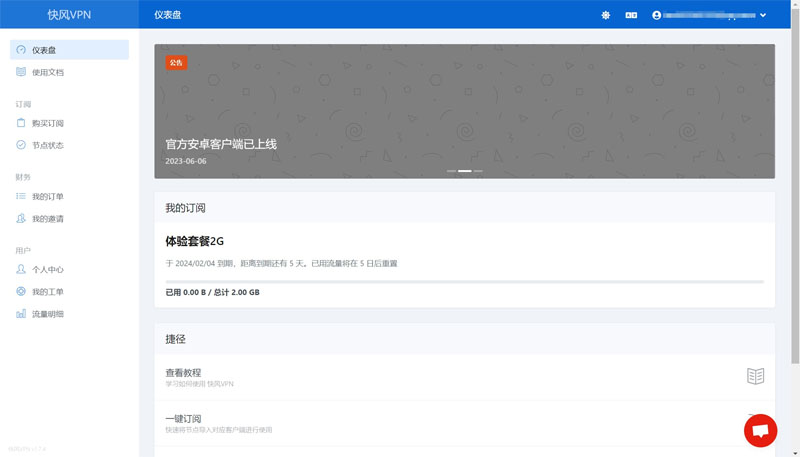Click the 我的邀请 people icon

(x=21, y=218)
